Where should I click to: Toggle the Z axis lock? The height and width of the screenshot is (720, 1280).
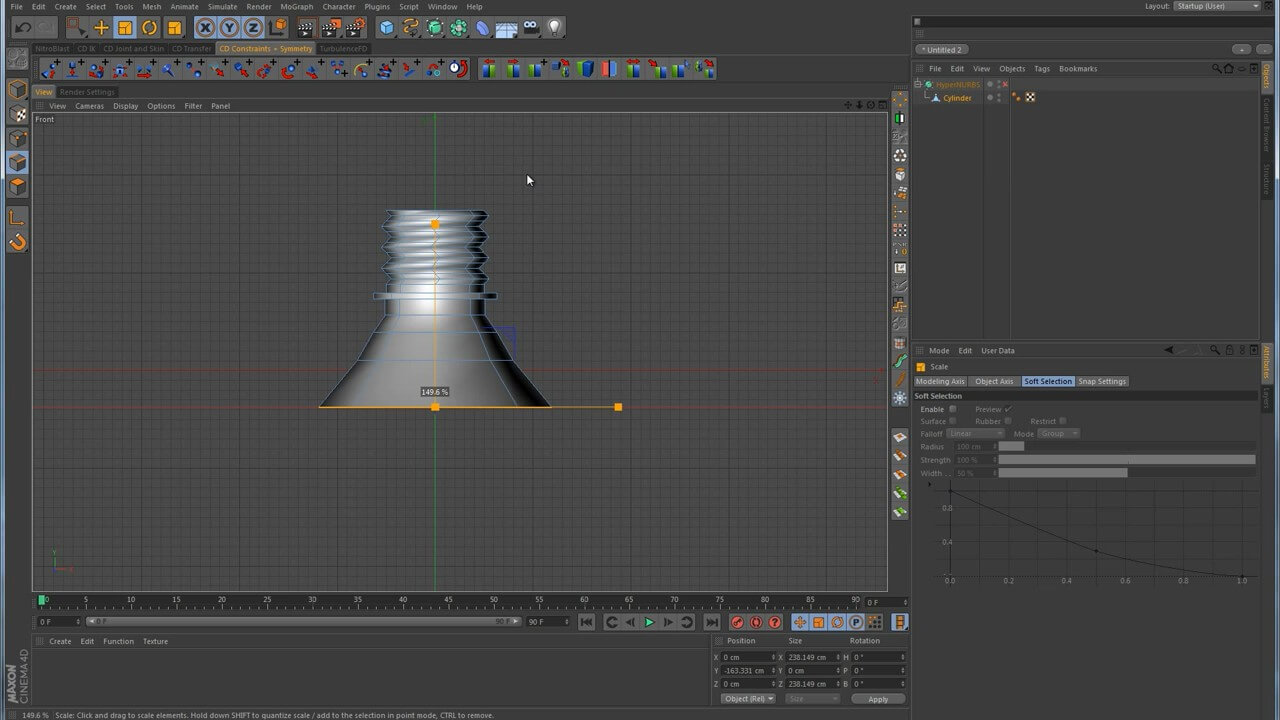pyautogui.click(x=254, y=28)
